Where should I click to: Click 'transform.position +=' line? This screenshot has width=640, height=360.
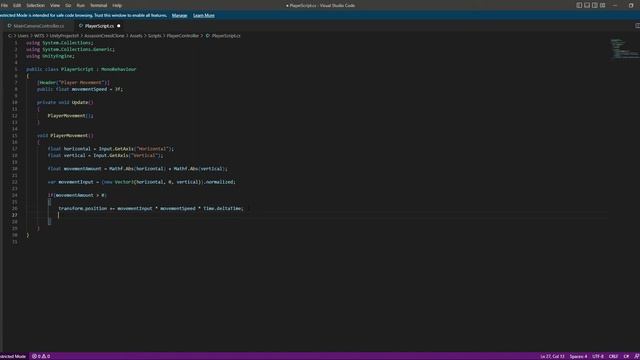pos(151,209)
